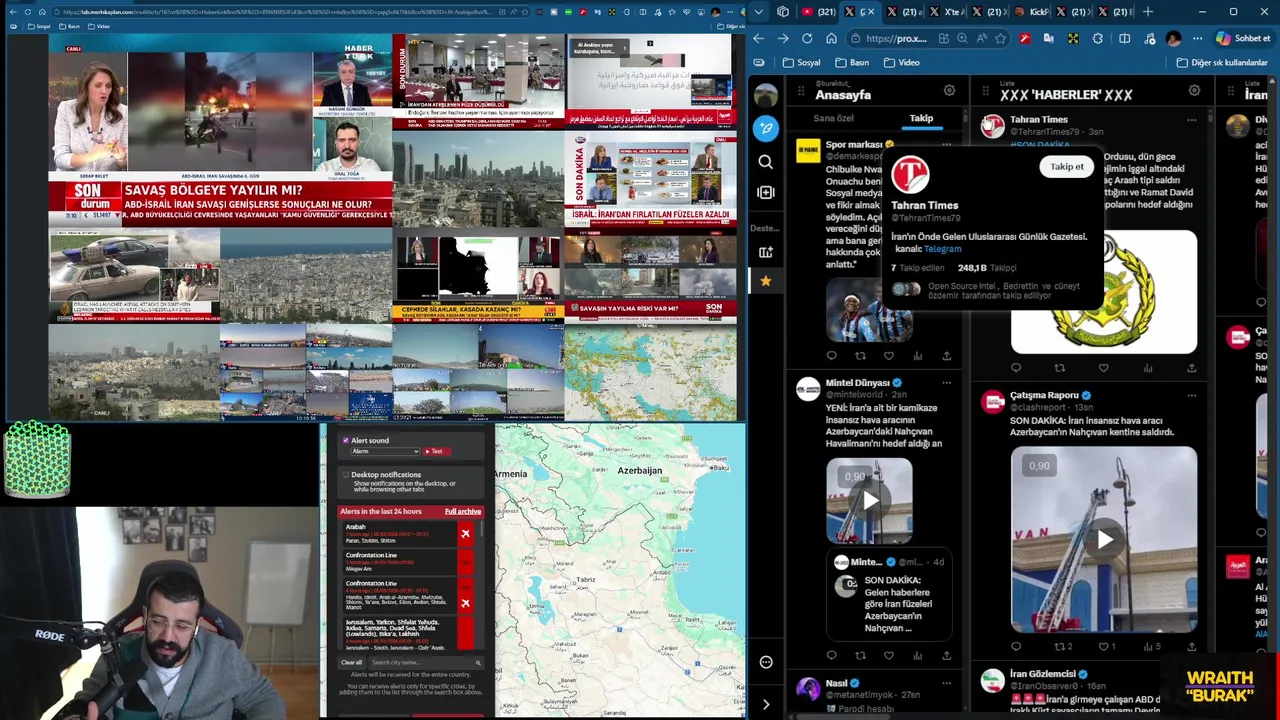The image size is (1280, 720).
Task: Reply to the Spor markası post
Action: point(831,356)
